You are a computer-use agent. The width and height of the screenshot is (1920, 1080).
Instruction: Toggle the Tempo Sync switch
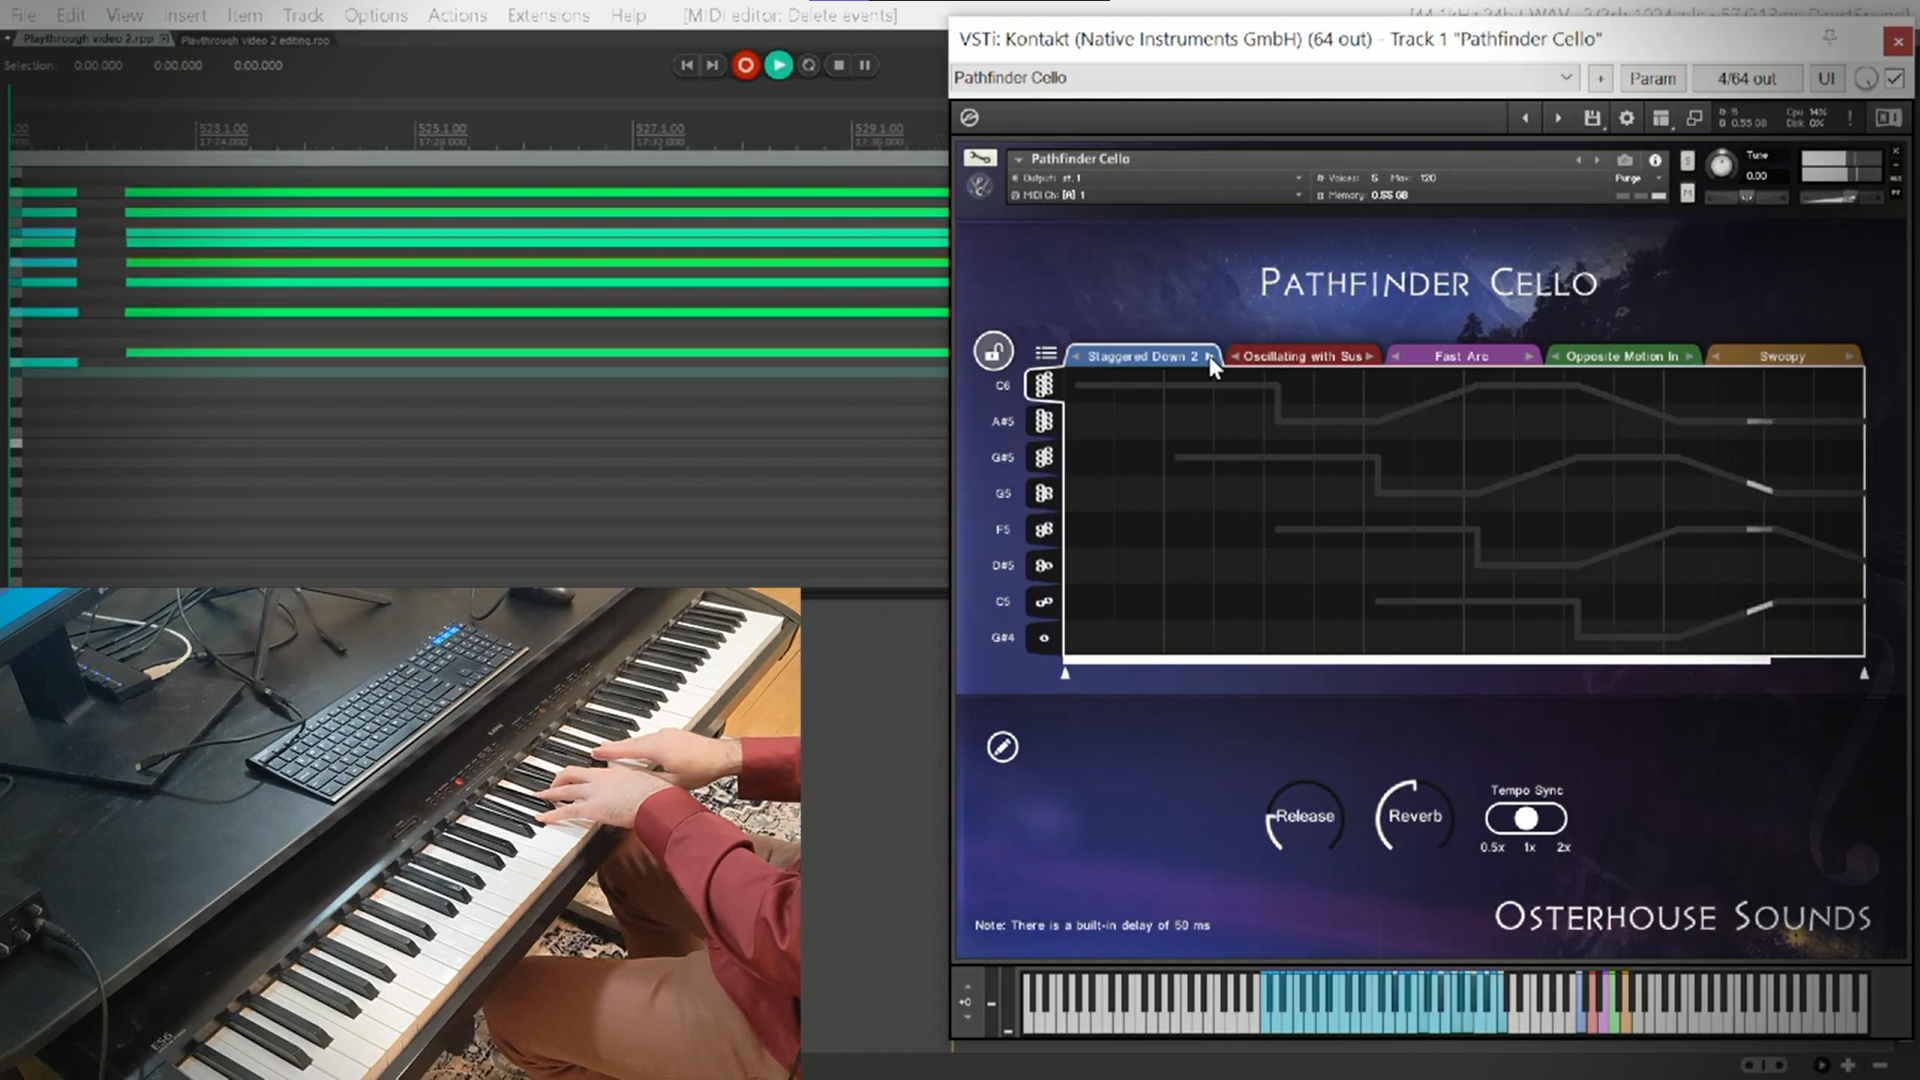[1526, 819]
